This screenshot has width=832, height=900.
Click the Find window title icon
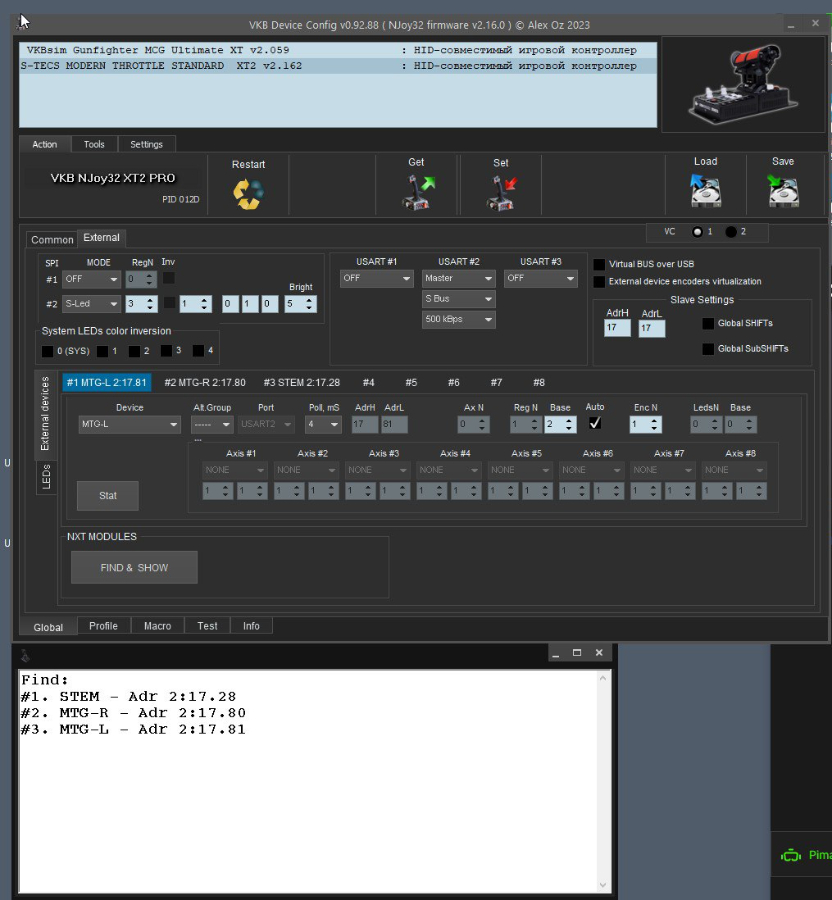click(x=25, y=654)
